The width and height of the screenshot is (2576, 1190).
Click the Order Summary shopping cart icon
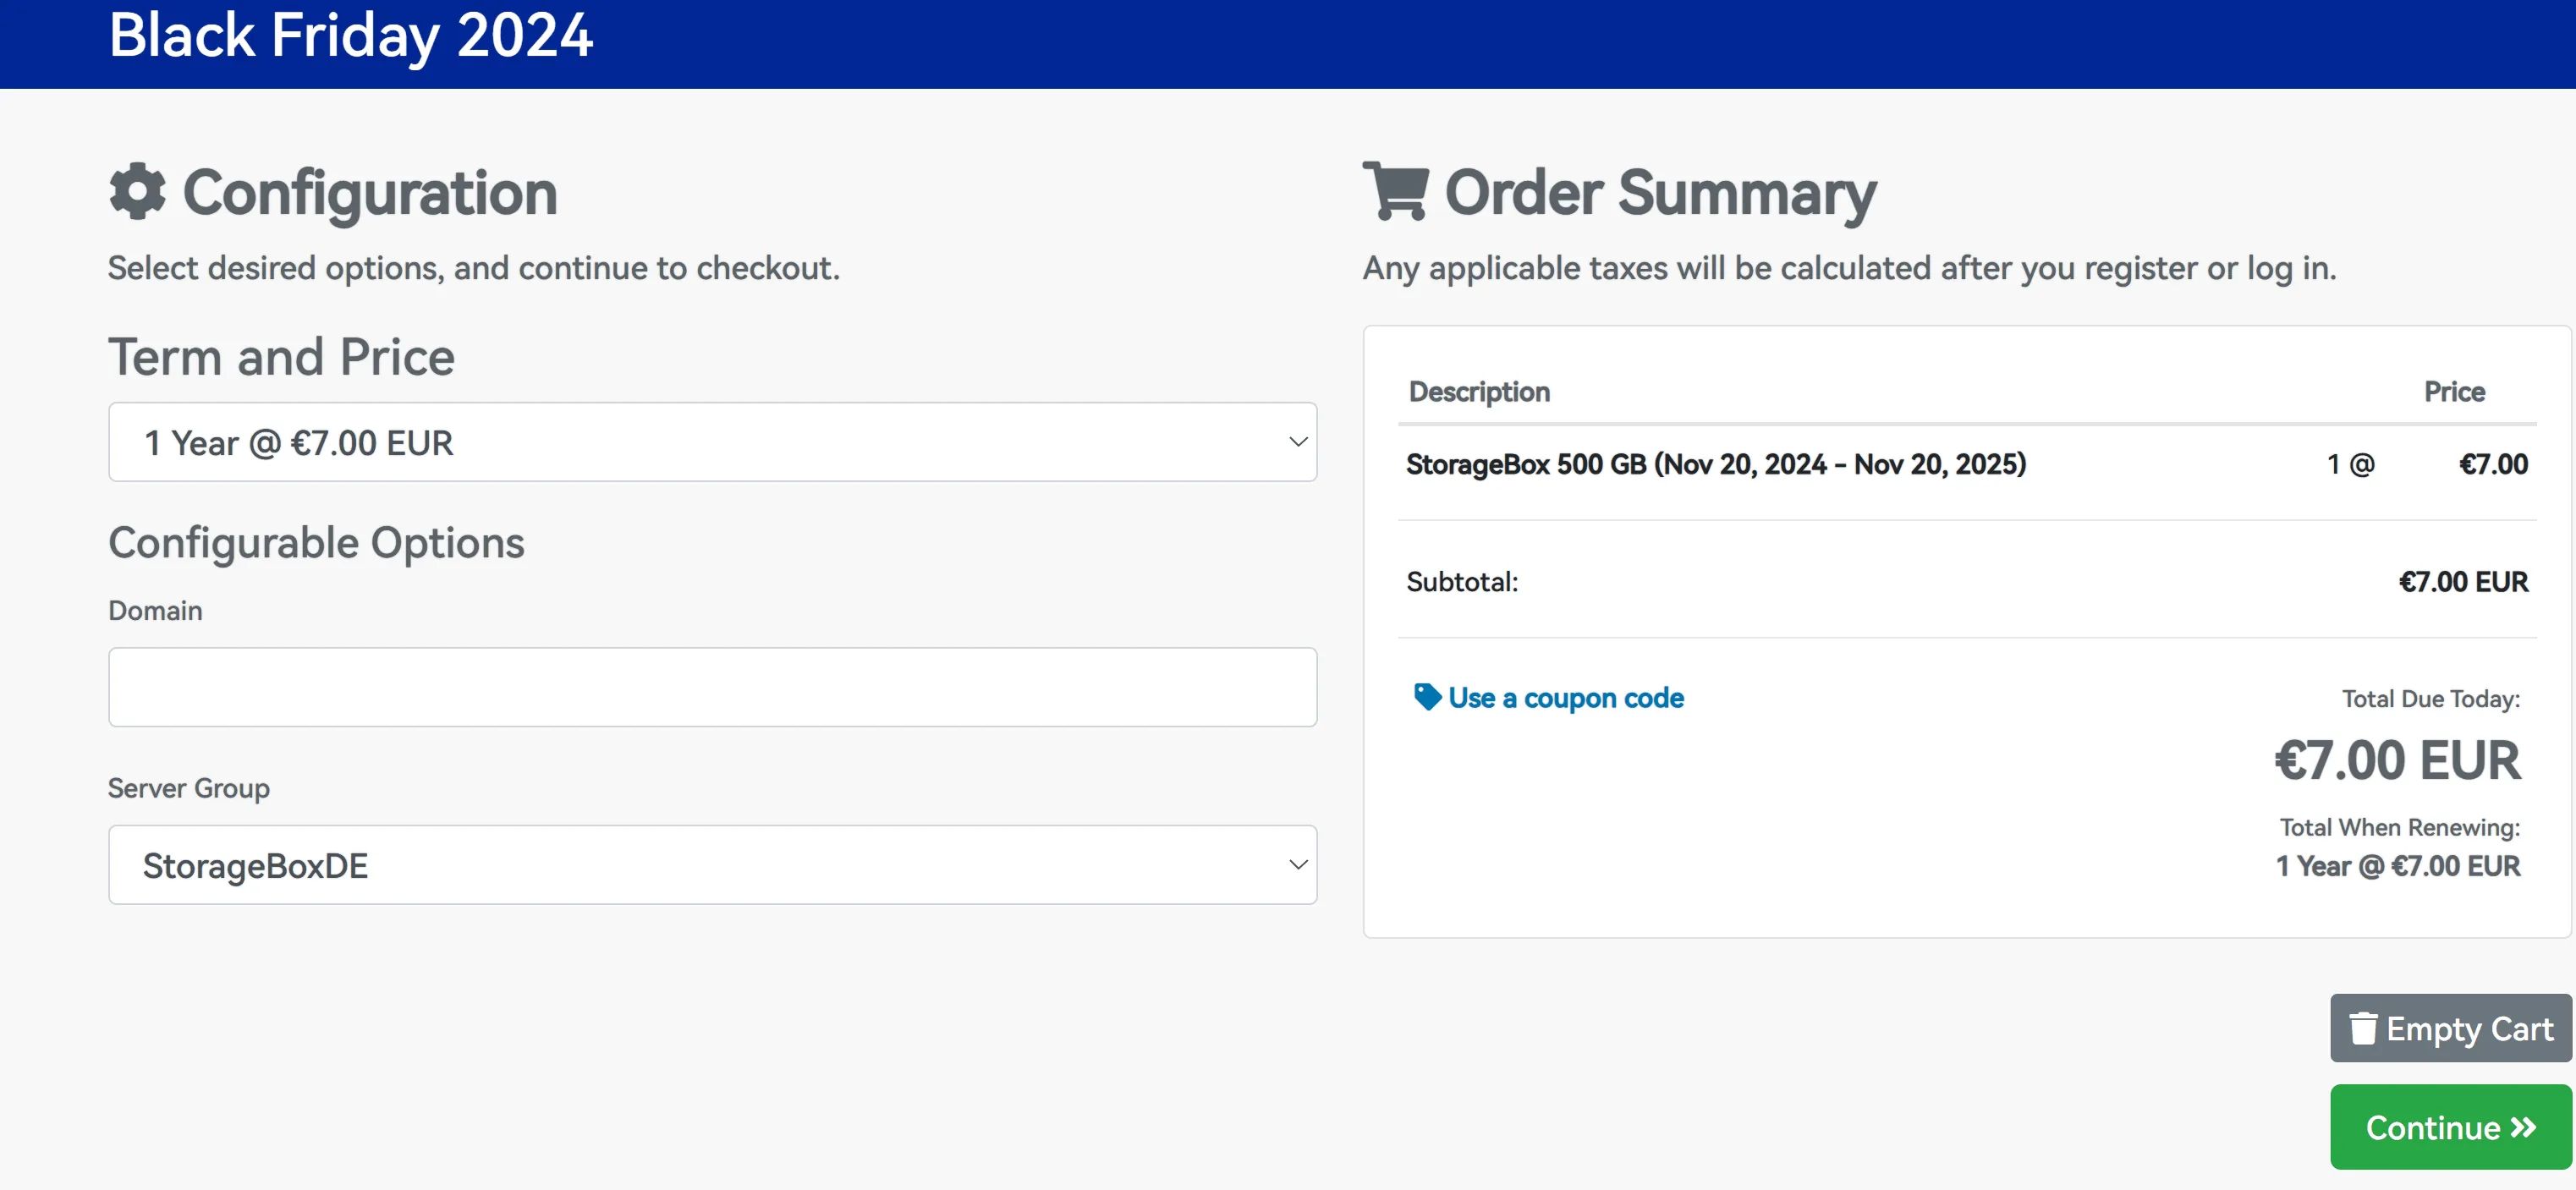point(1396,190)
